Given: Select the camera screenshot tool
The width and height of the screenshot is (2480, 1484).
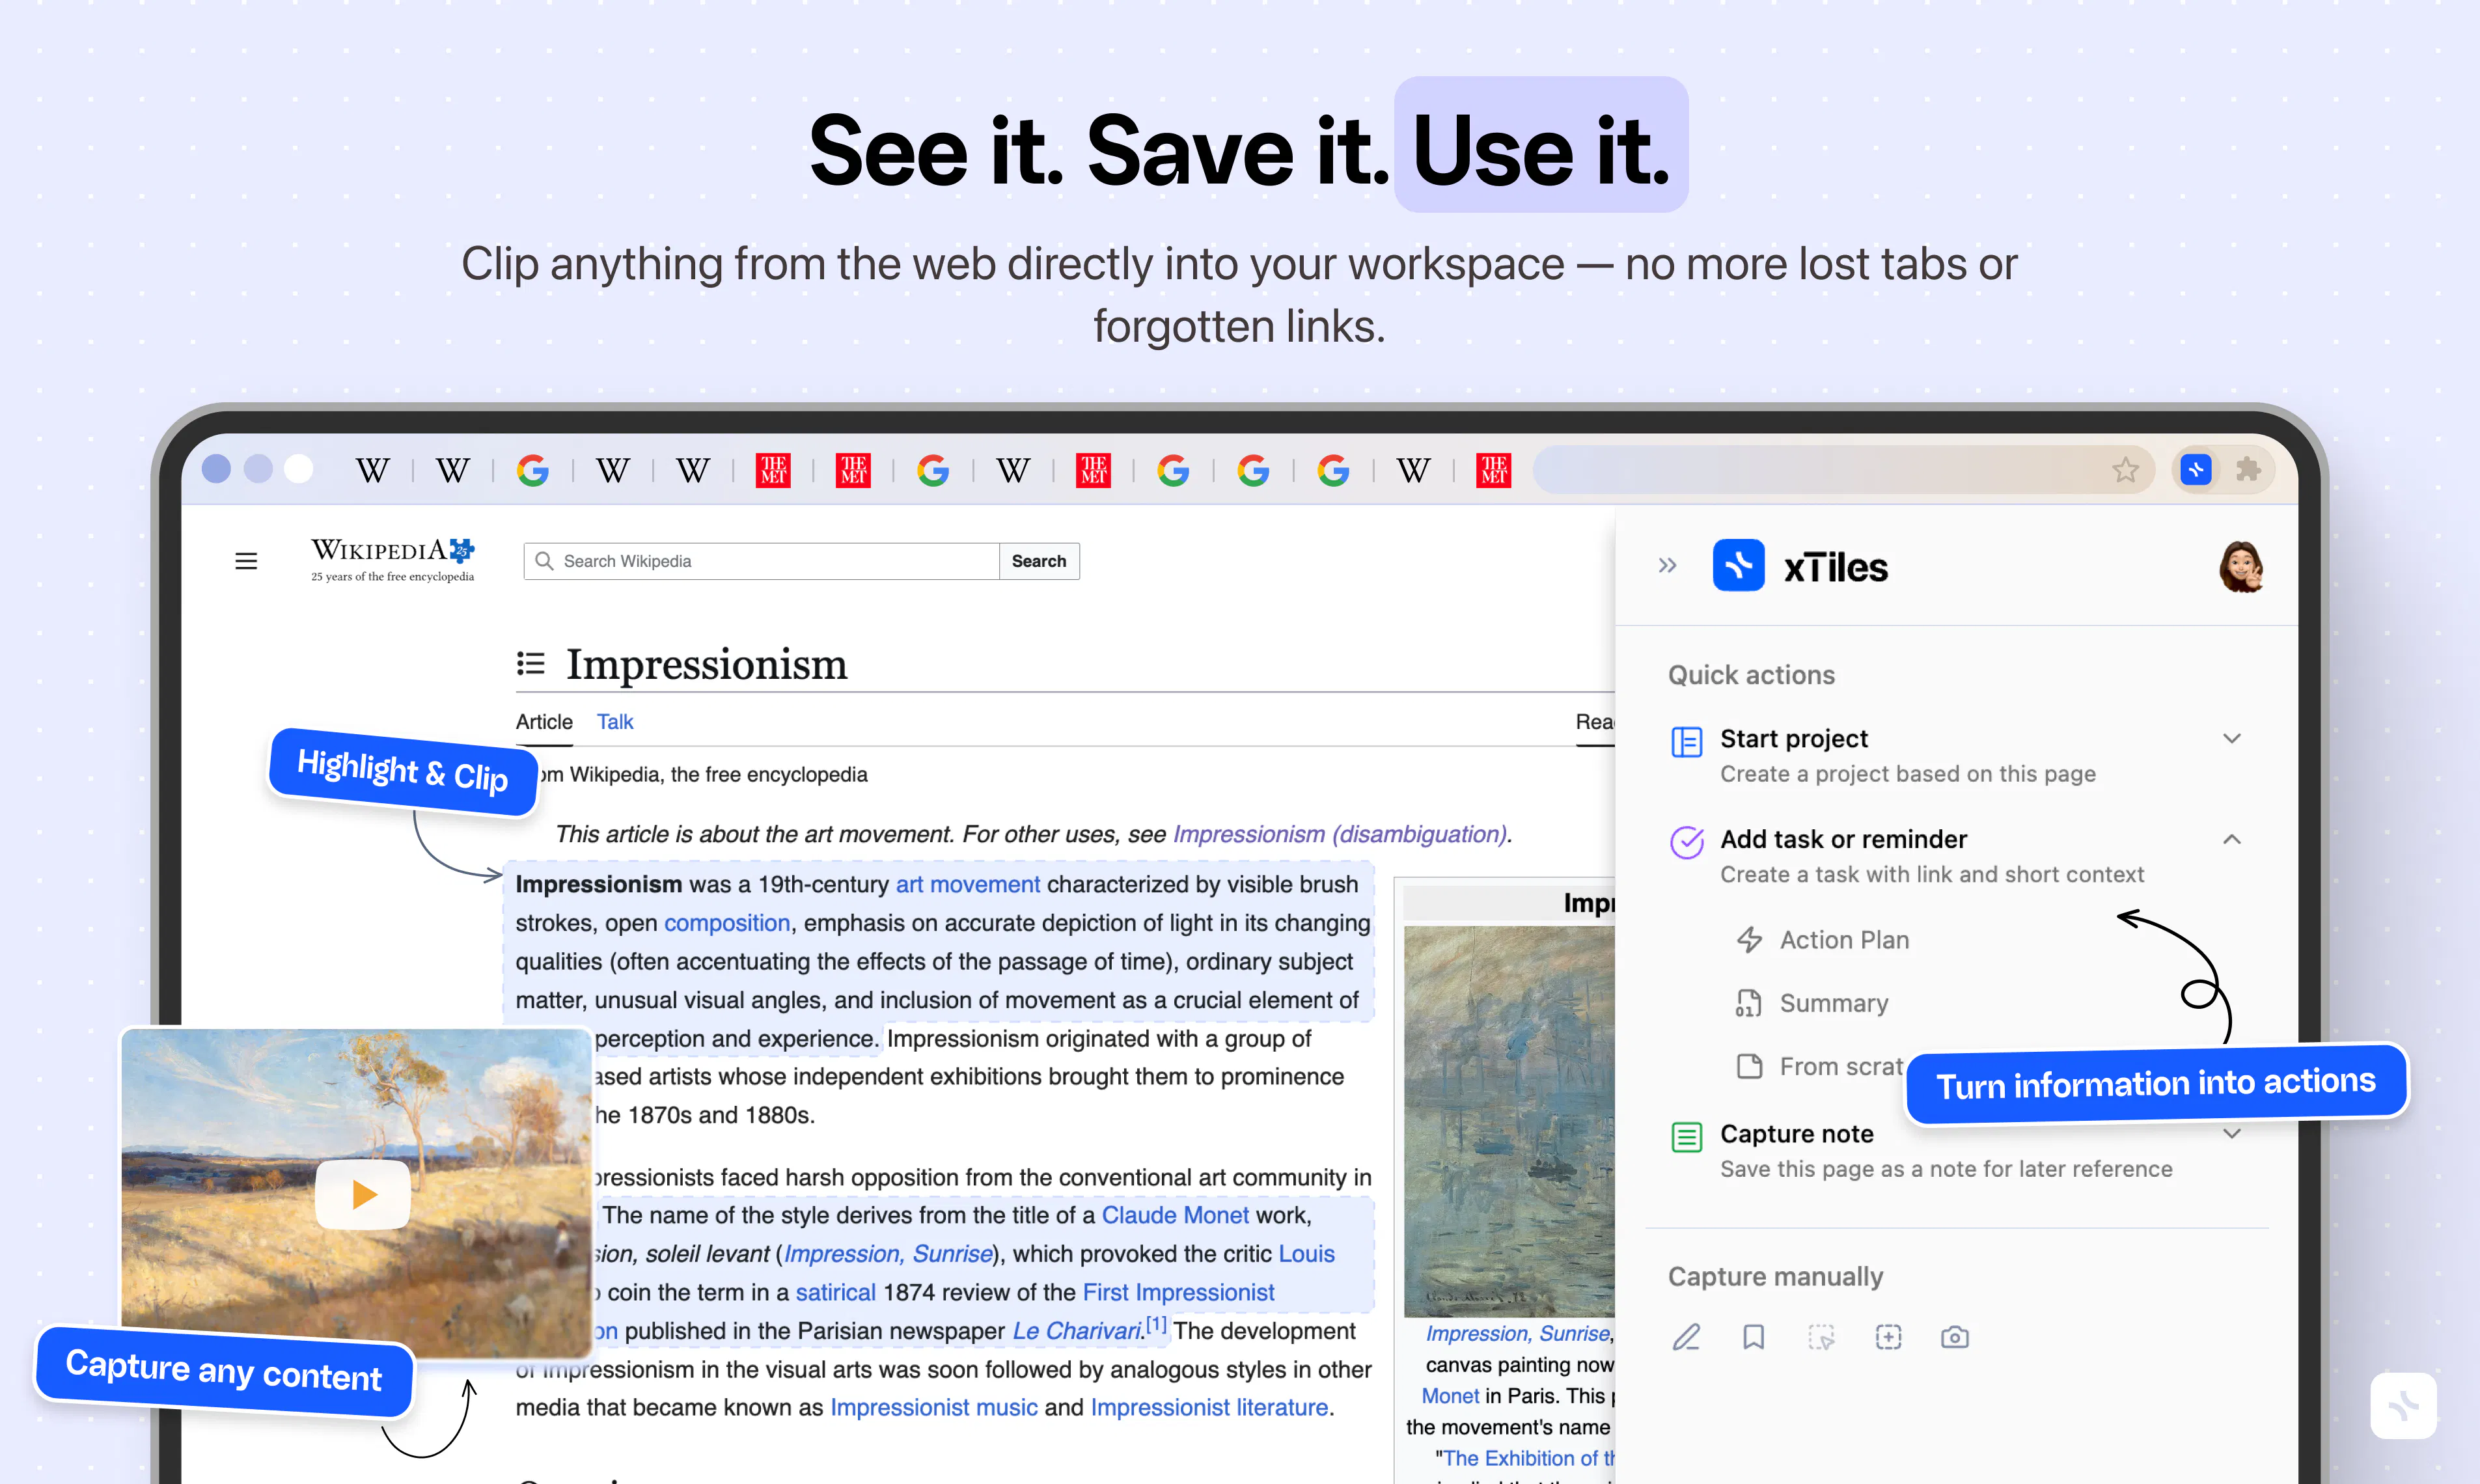Looking at the screenshot, I should coord(1955,1337).
